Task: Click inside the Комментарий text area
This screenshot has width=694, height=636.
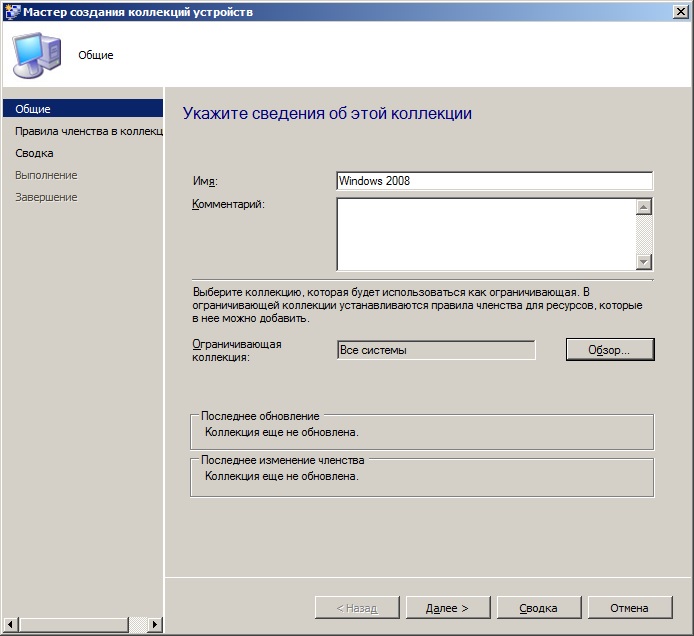Action: [x=486, y=234]
